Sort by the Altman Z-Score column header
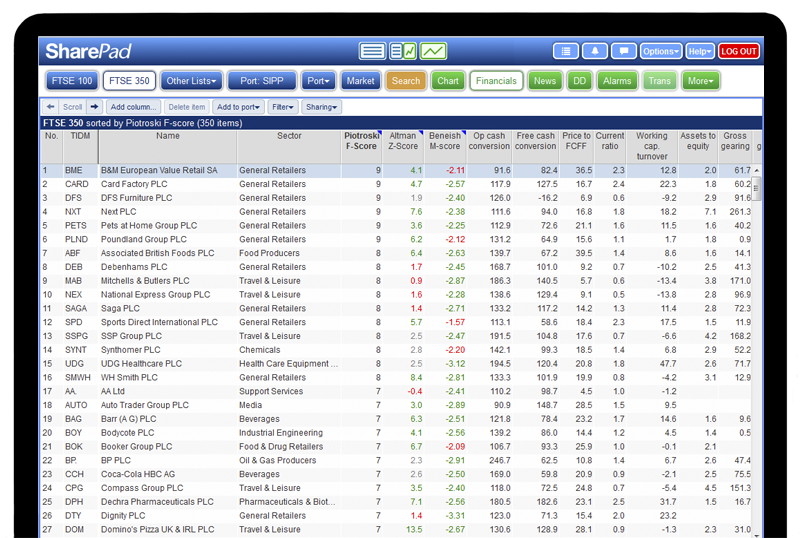This screenshot has width=800, height=538. coord(403,140)
